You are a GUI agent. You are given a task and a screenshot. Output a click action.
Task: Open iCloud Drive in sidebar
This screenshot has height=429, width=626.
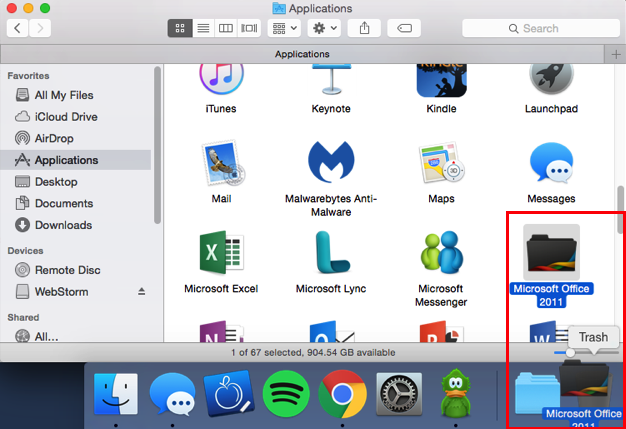click(x=76, y=117)
